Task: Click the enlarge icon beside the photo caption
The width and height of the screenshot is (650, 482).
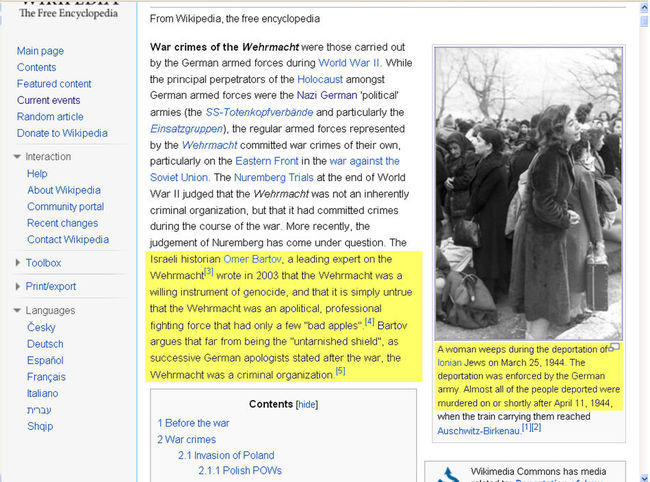Action: [x=614, y=346]
